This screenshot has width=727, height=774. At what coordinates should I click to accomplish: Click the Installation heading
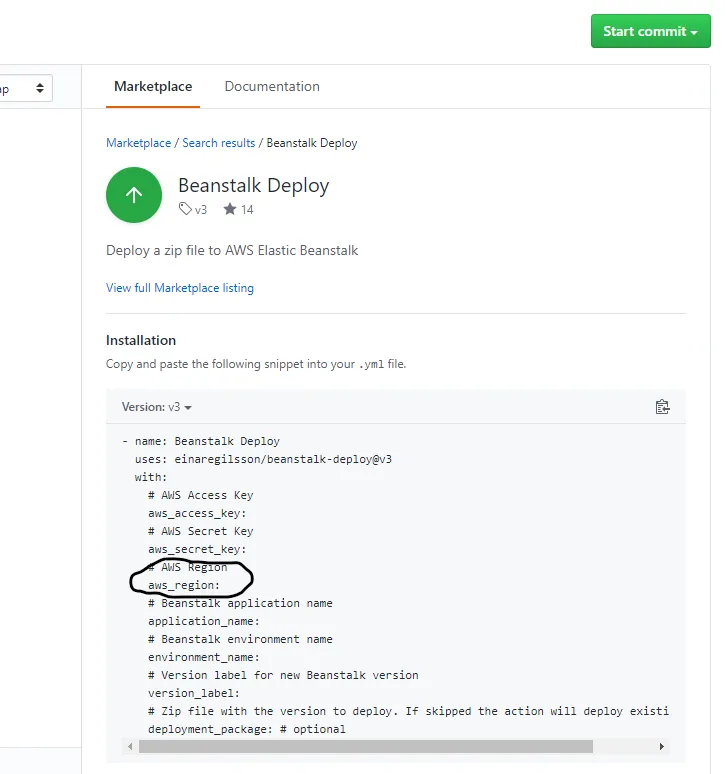[141, 340]
